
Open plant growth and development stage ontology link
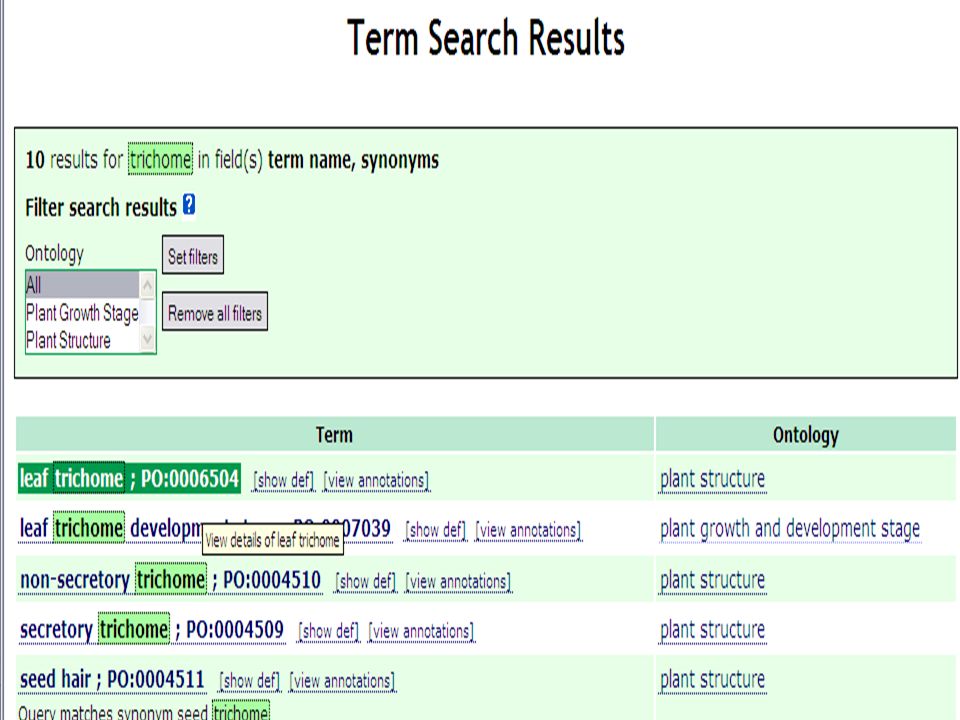click(790, 528)
